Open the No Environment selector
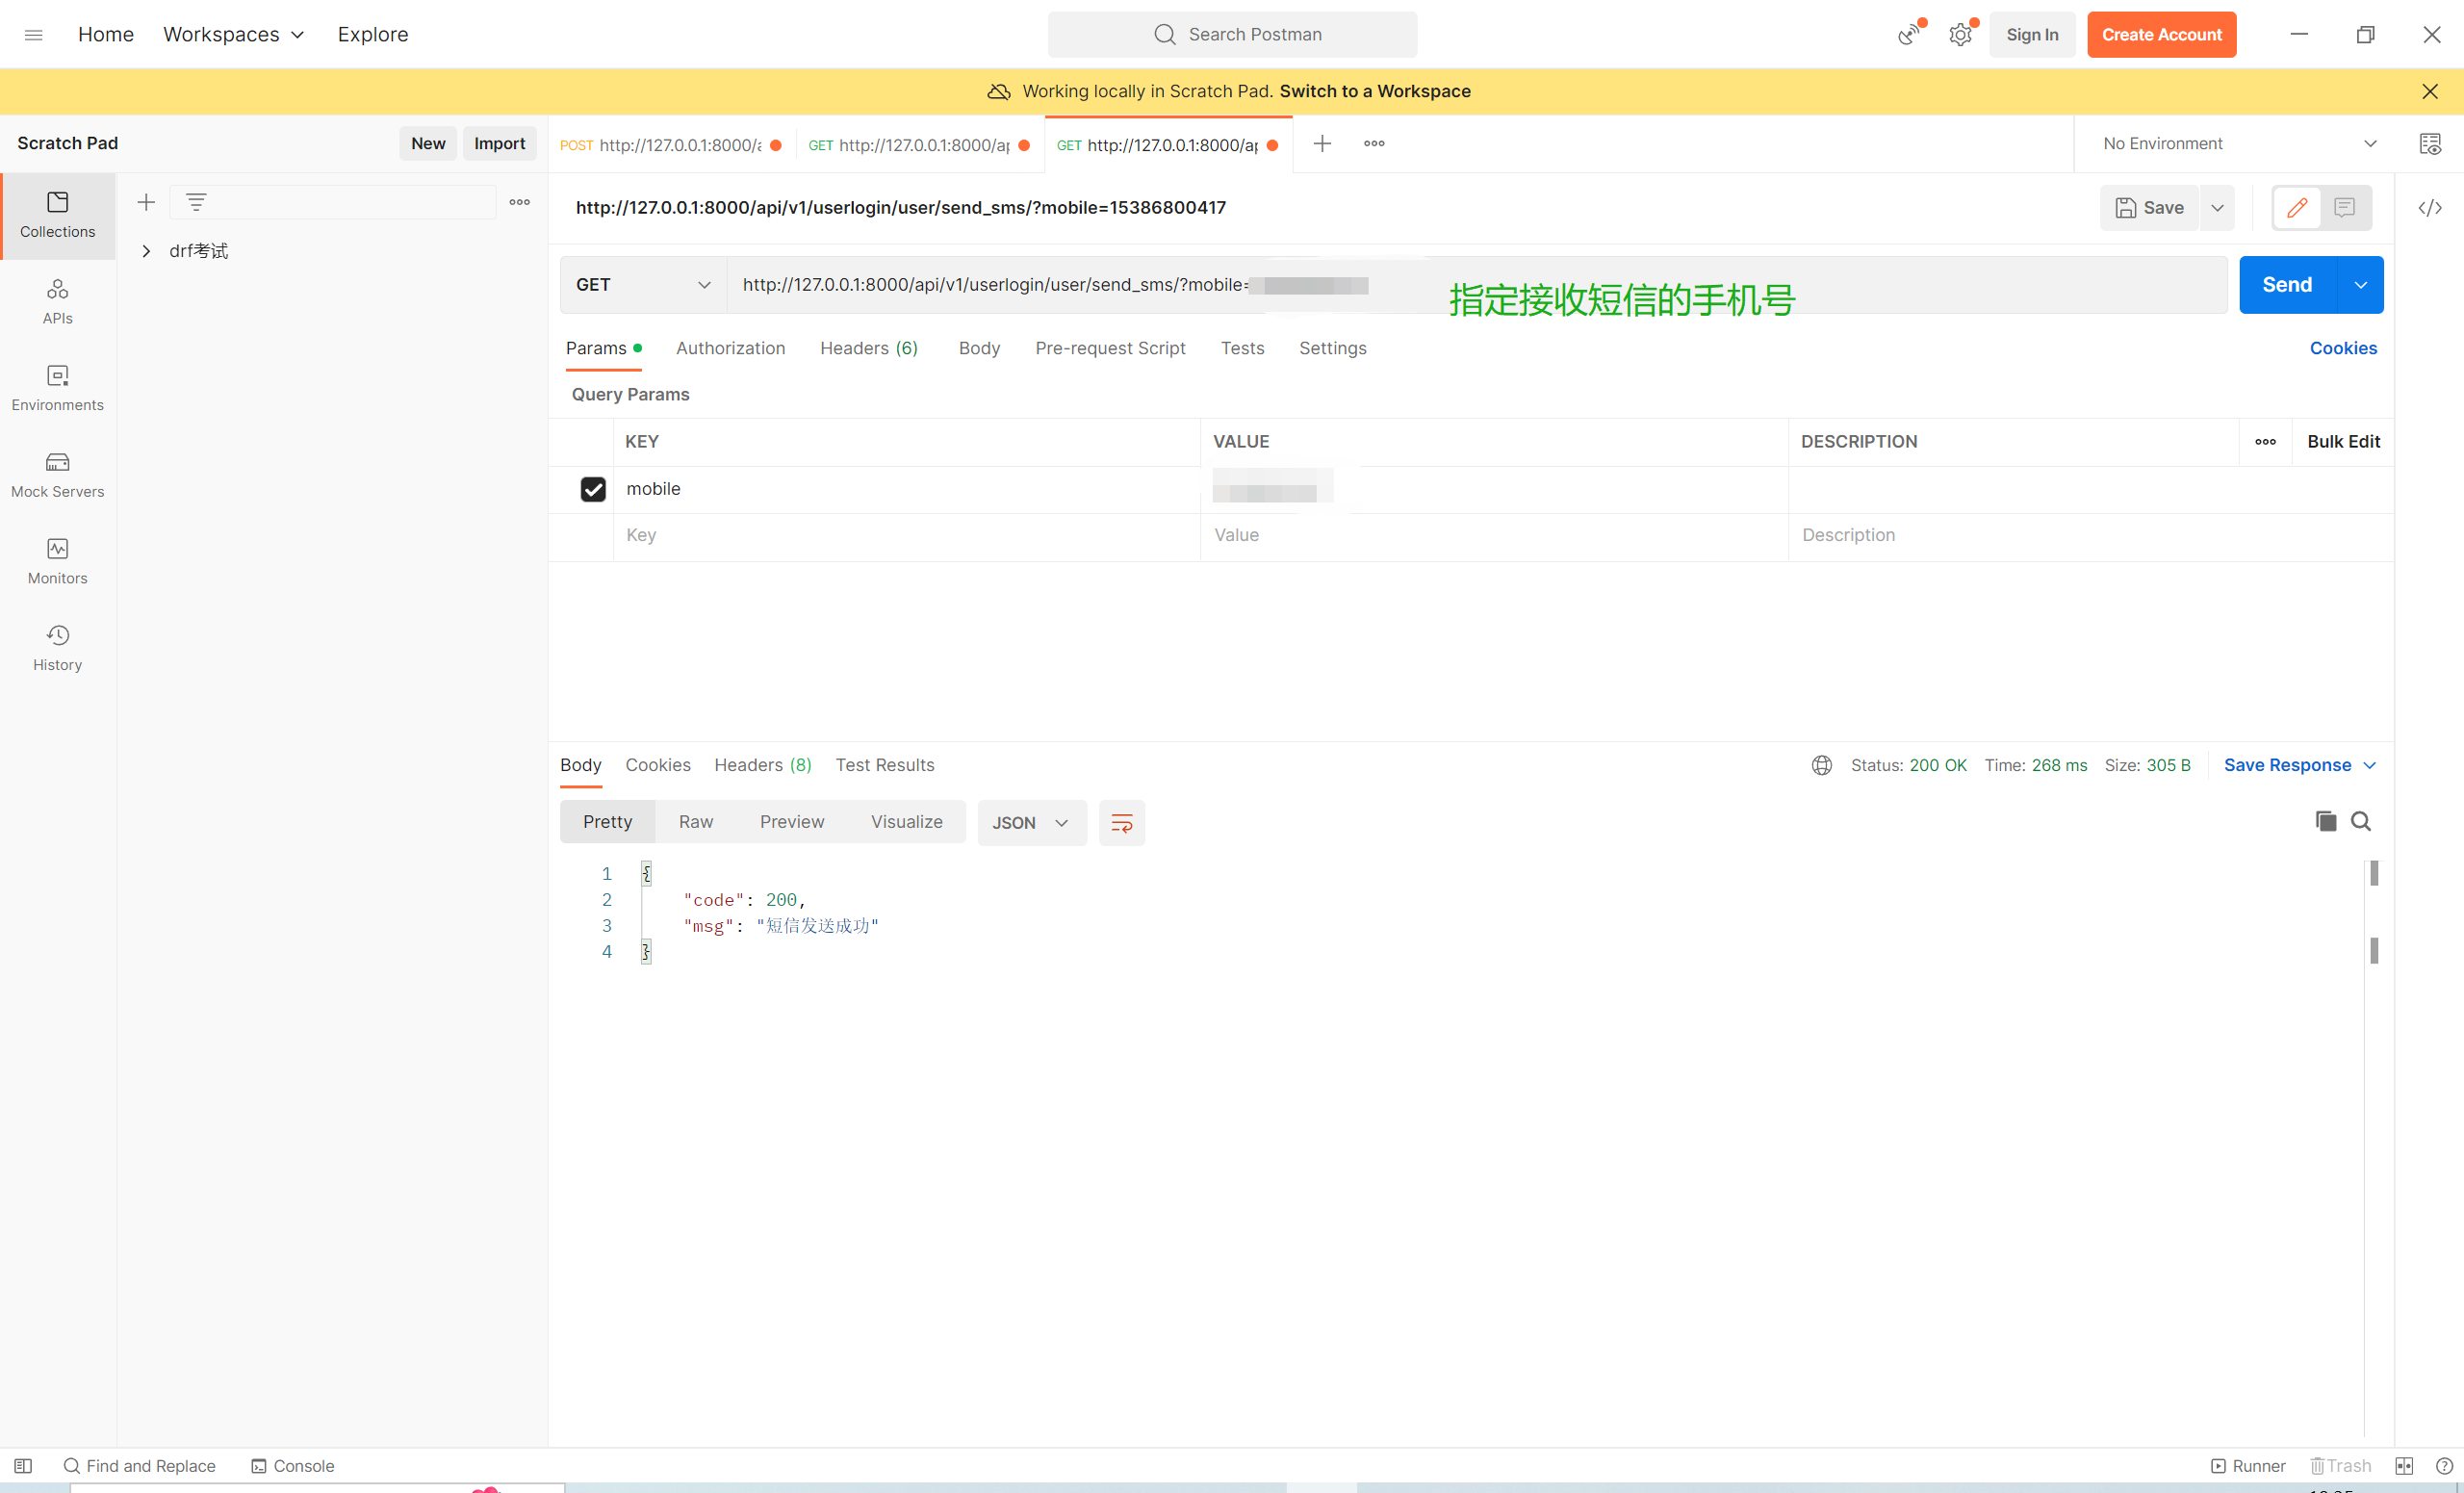 2238,144
